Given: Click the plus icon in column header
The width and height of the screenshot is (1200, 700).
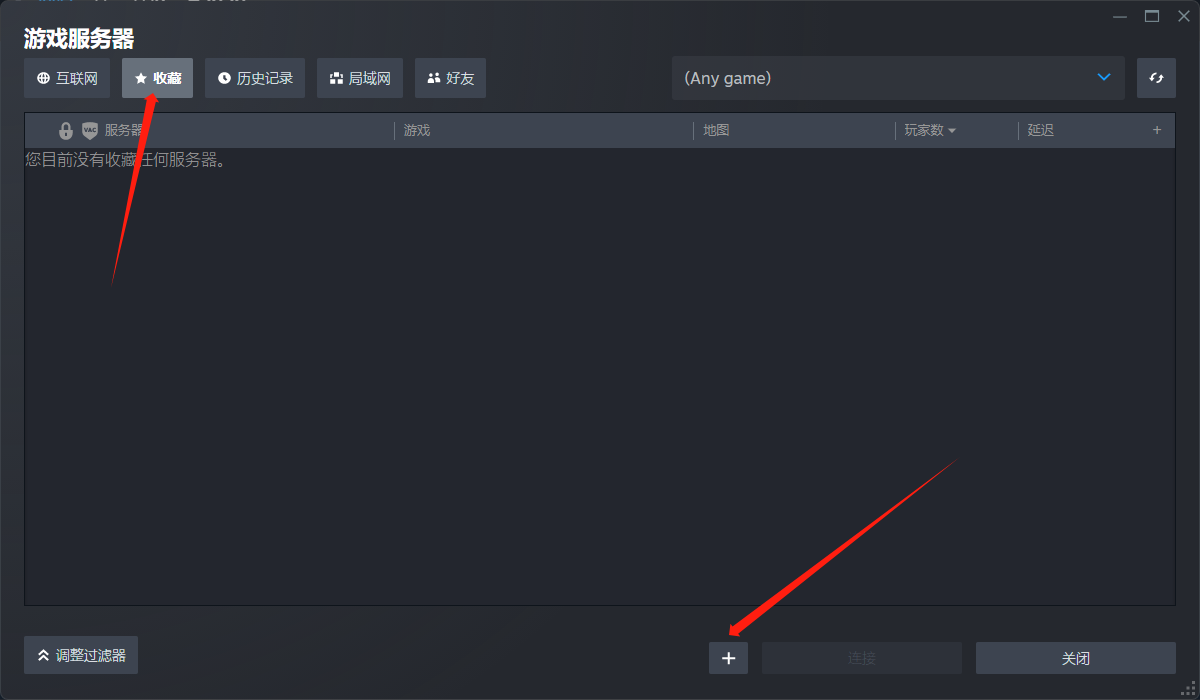Looking at the screenshot, I should 1157,130.
